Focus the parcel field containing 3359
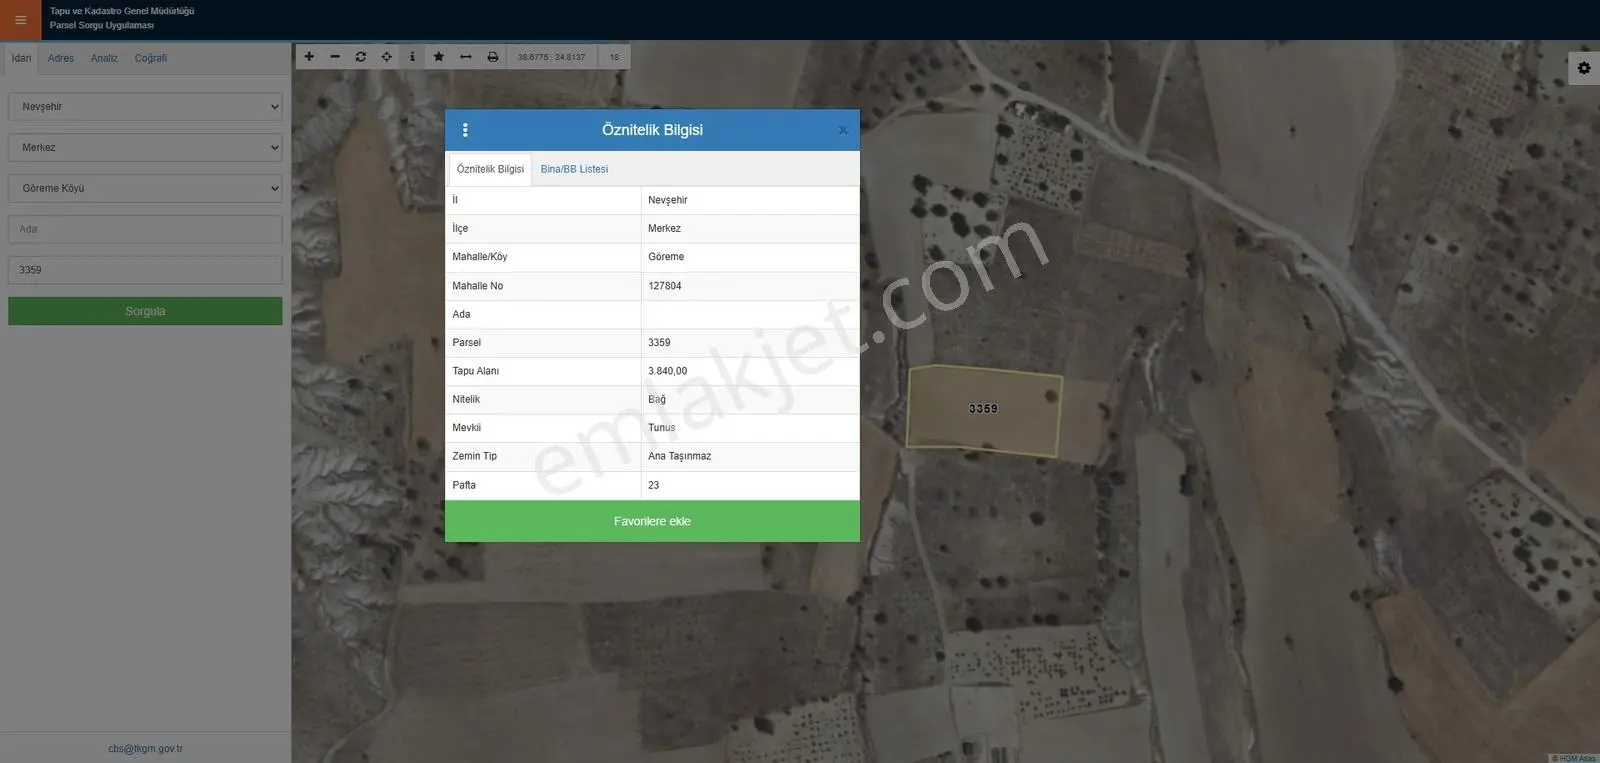 pyautogui.click(x=145, y=270)
